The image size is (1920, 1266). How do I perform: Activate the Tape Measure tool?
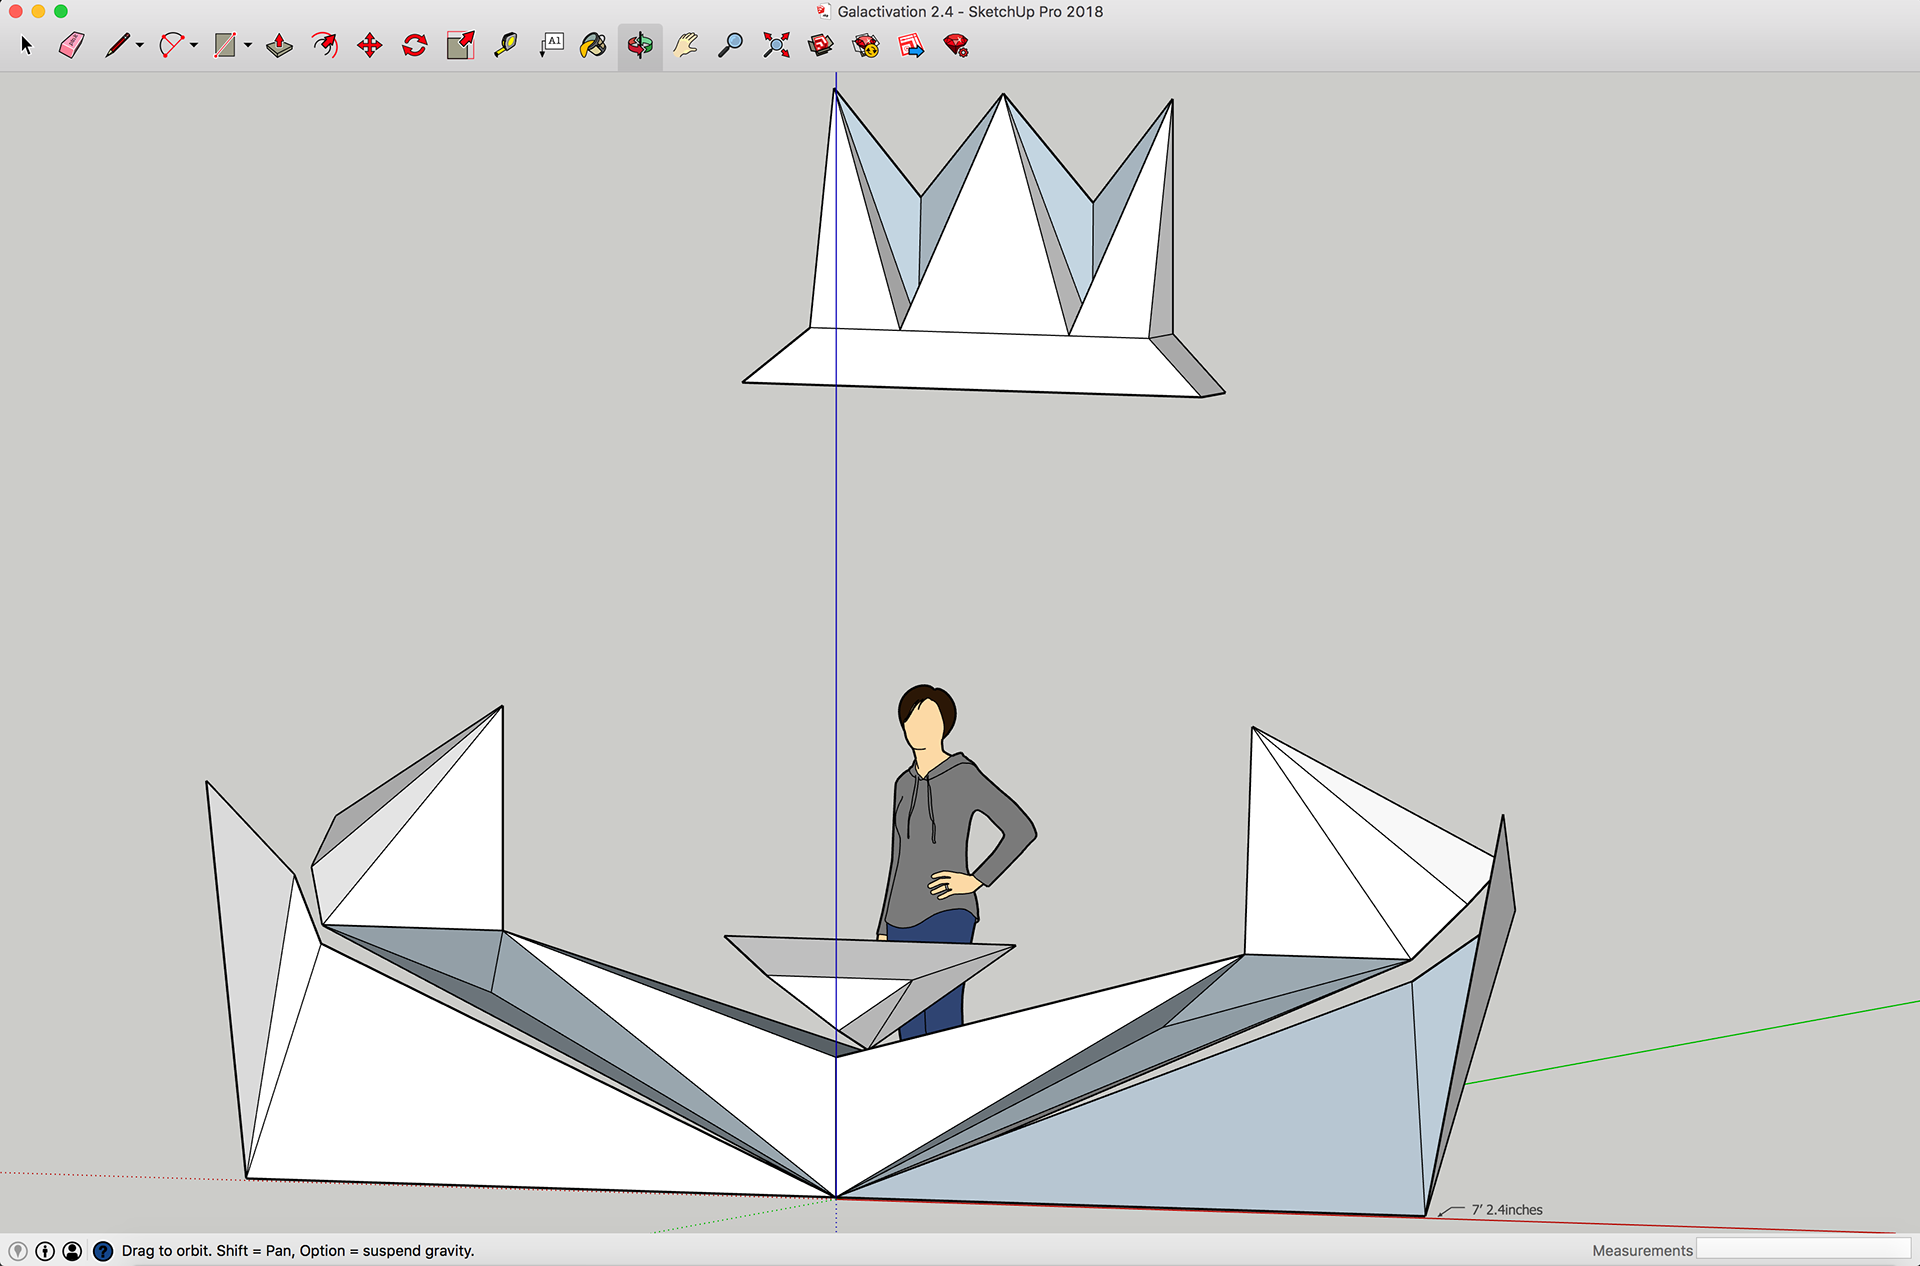[x=506, y=45]
